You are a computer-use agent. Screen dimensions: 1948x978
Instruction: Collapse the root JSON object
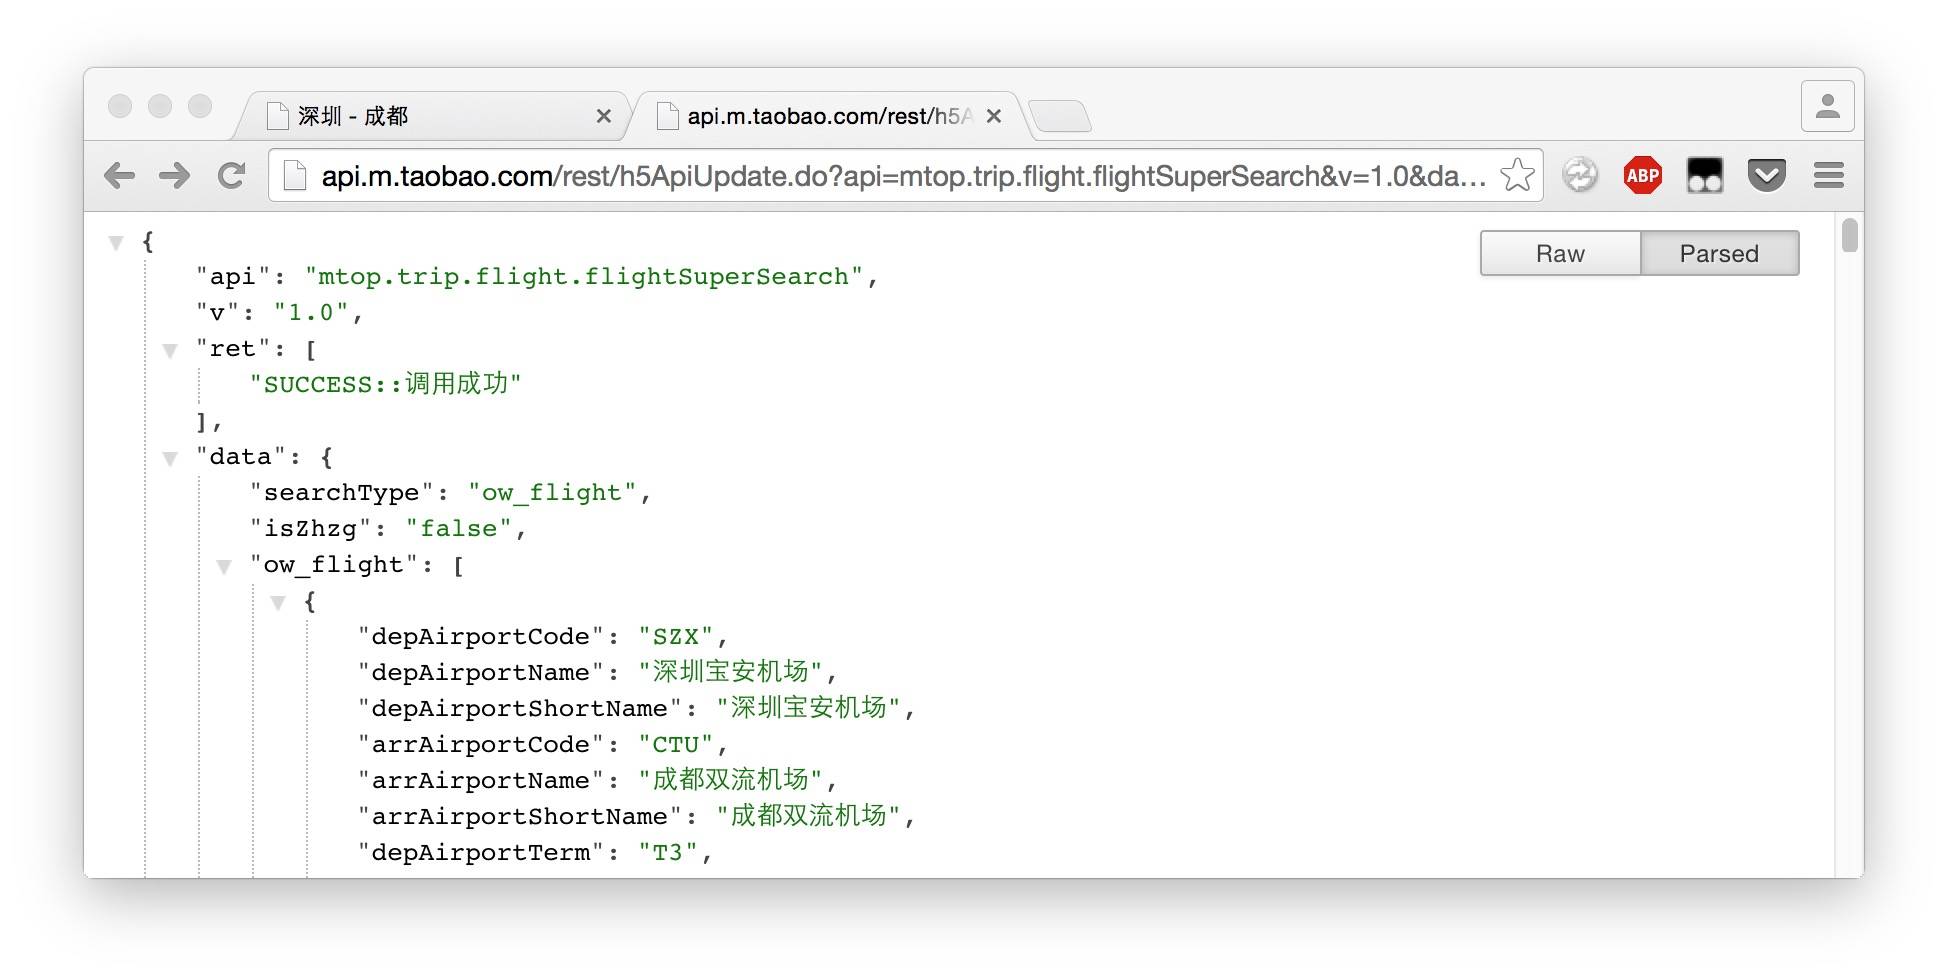(x=116, y=242)
